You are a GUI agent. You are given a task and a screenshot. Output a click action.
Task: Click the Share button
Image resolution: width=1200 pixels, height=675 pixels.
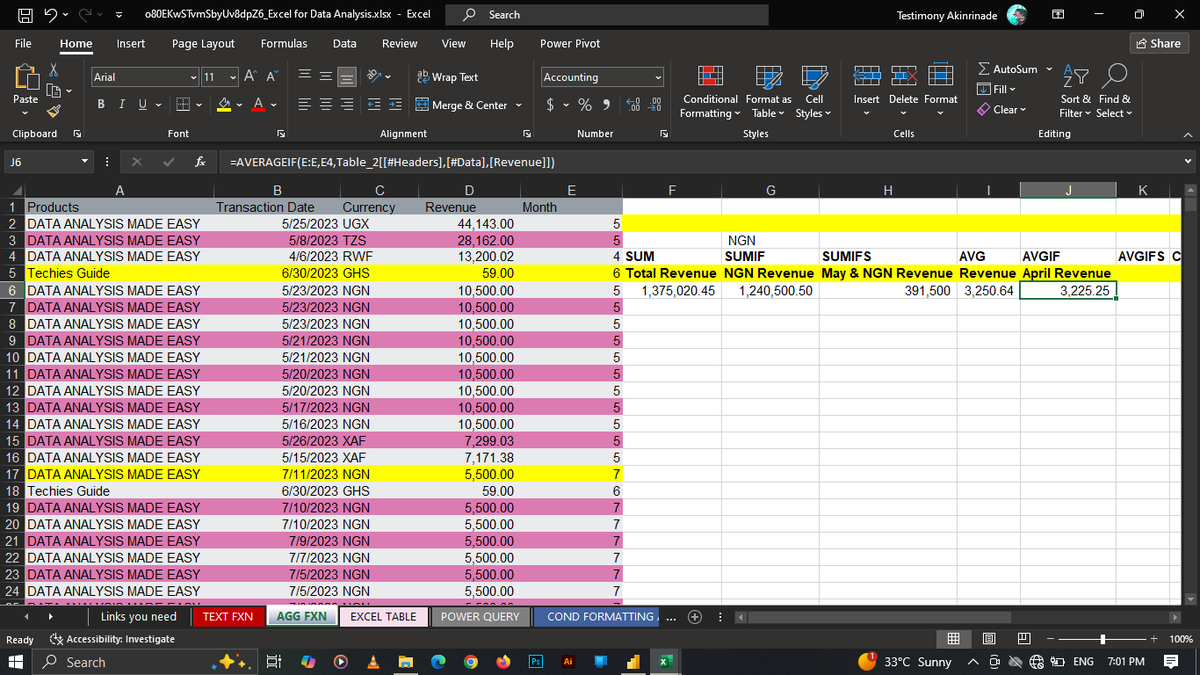pos(1157,43)
